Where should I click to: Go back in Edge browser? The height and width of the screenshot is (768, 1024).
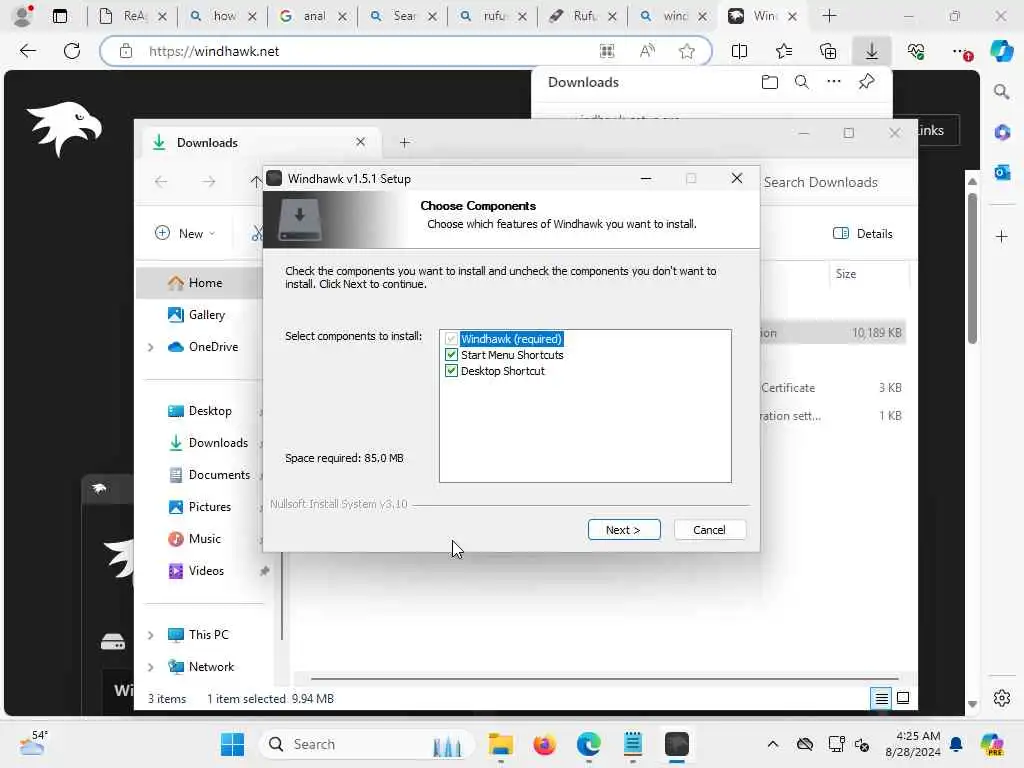pos(27,51)
